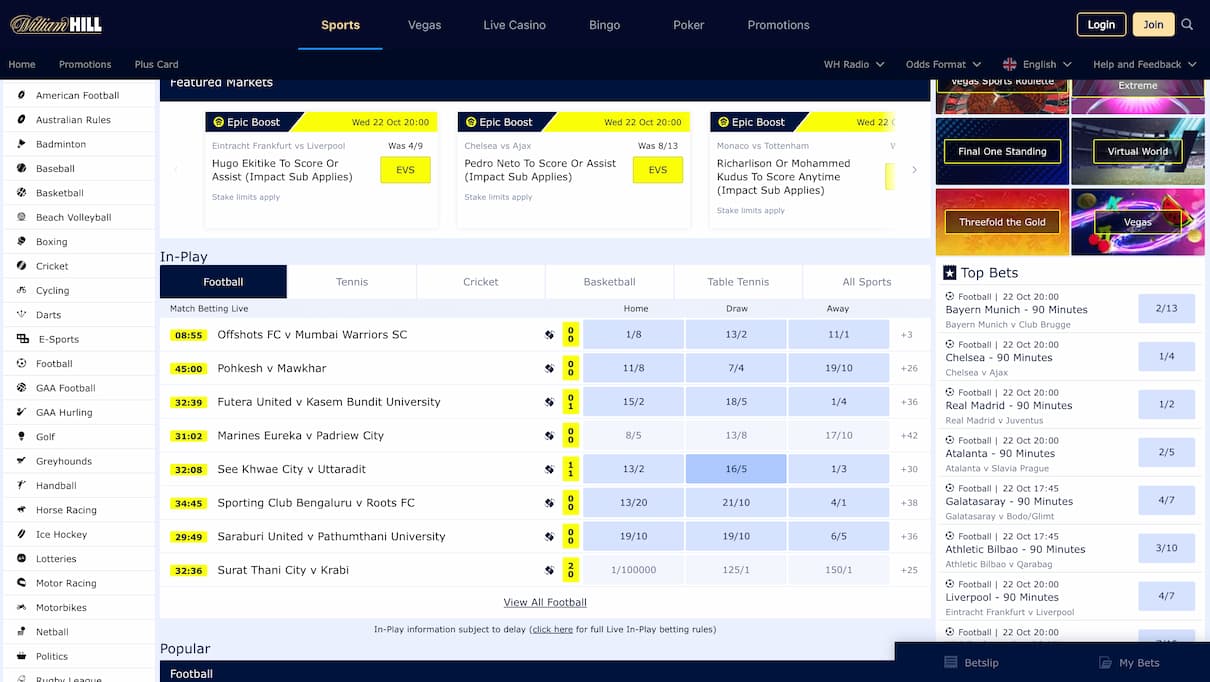Click the Boxing glove sidebar icon
The width and height of the screenshot is (1210, 682).
point(22,241)
